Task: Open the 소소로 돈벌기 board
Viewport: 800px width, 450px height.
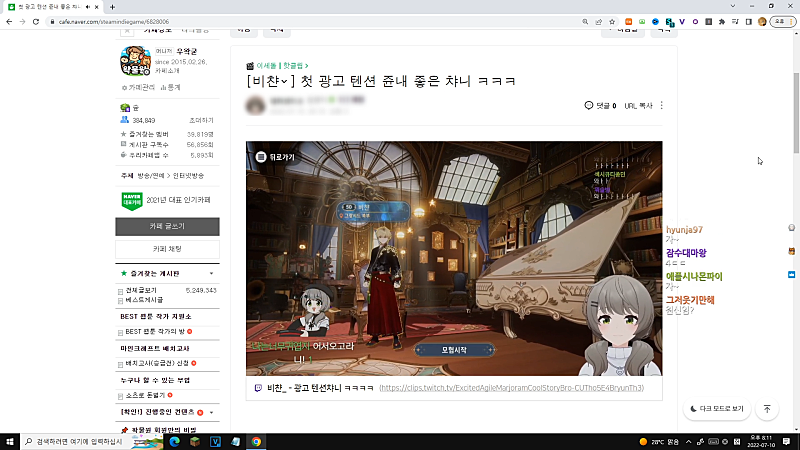Action: click(x=145, y=395)
